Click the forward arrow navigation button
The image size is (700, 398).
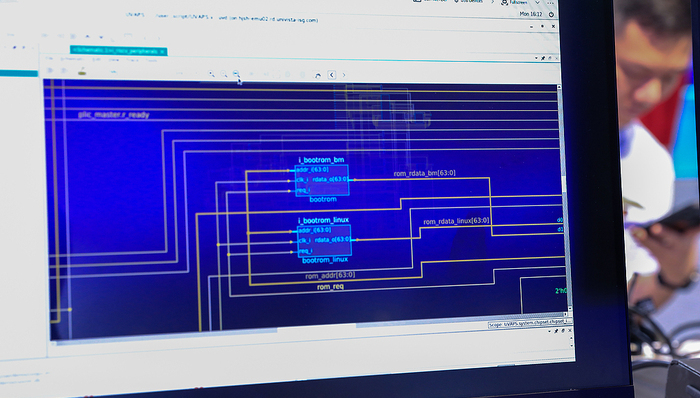click(344, 75)
